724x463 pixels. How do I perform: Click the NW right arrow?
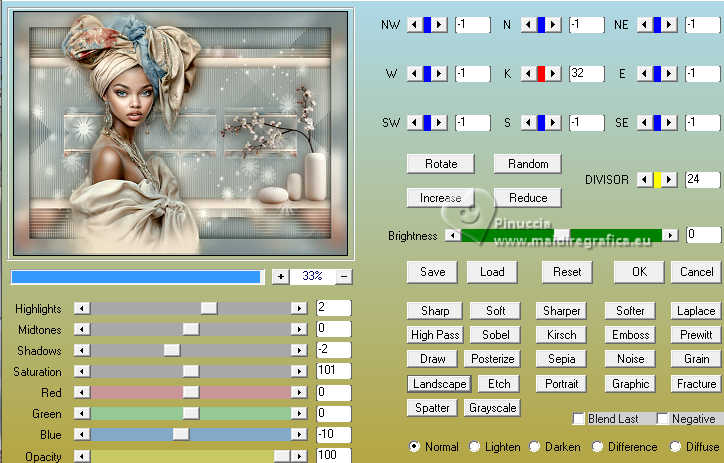tap(440, 24)
